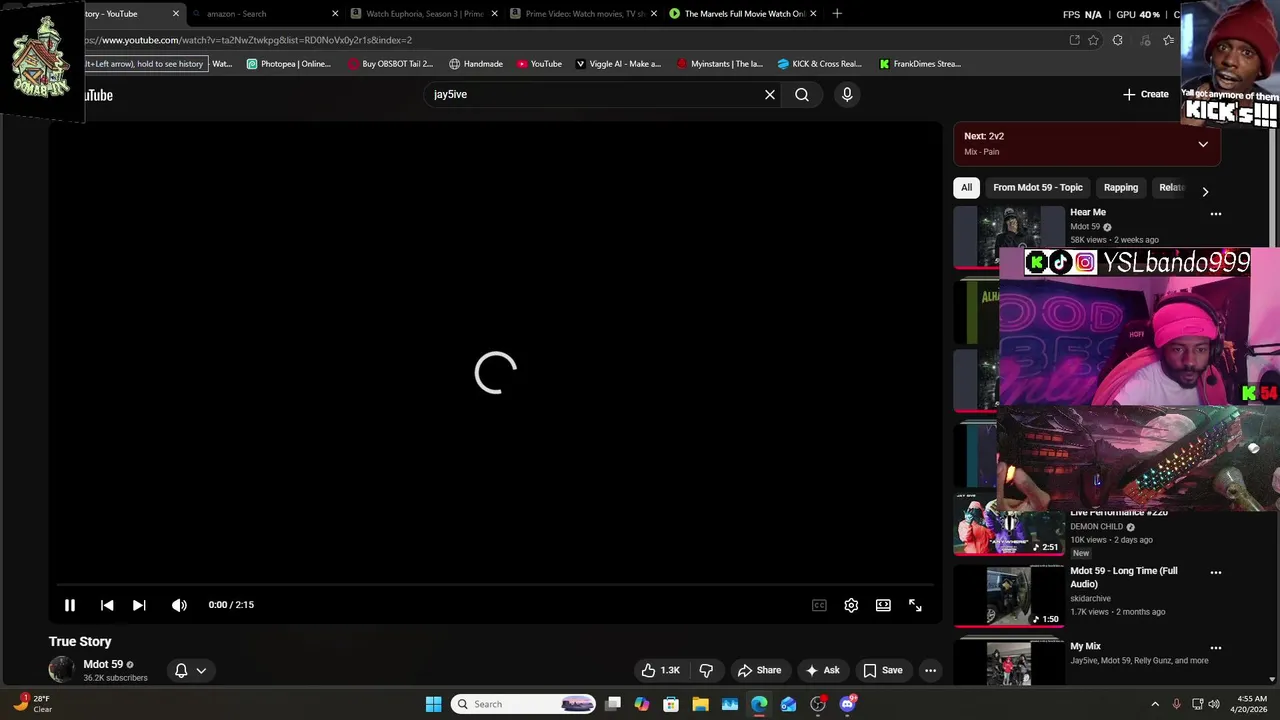Expand notification options chevron beside the bell
The height and width of the screenshot is (720, 1280).
pyautogui.click(x=201, y=671)
